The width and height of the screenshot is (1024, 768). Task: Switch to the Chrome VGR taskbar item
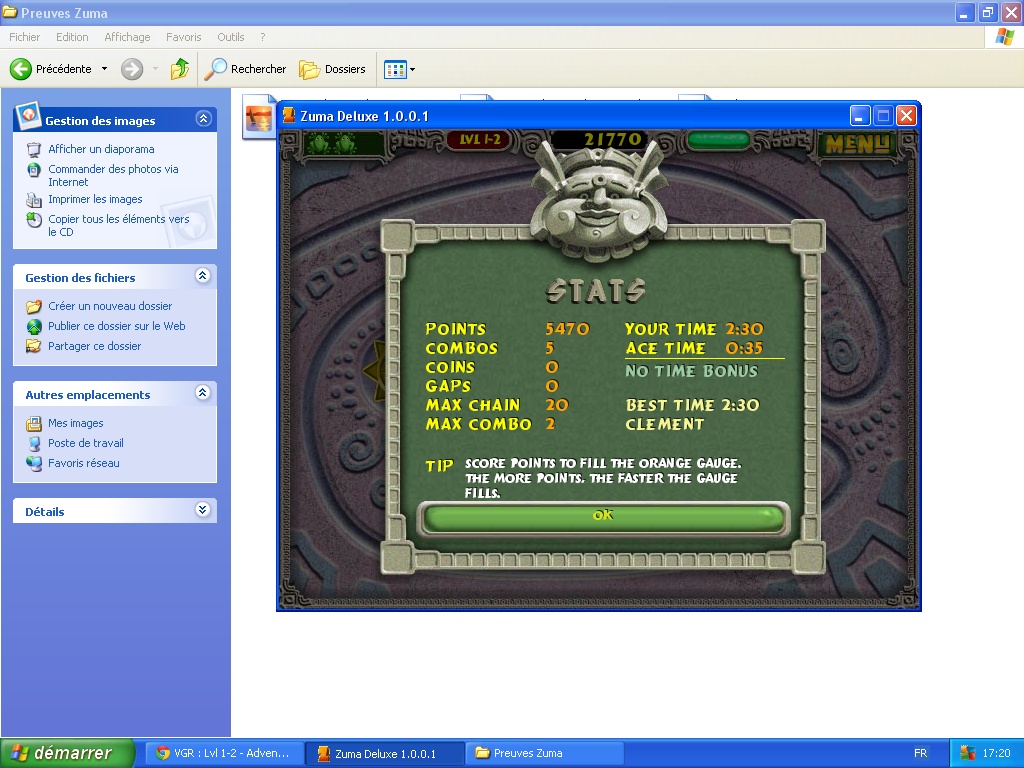point(224,753)
